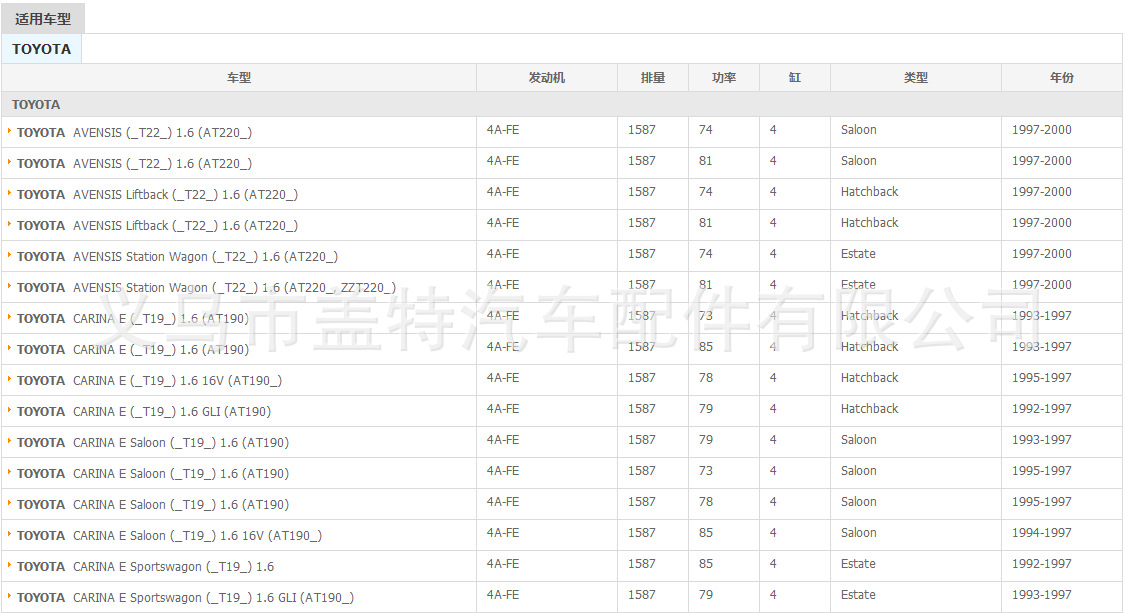
Task: Click the arrow bullet beside CARINA E Sportswagon 1.6 GLI
Action: click(x=9, y=596)
